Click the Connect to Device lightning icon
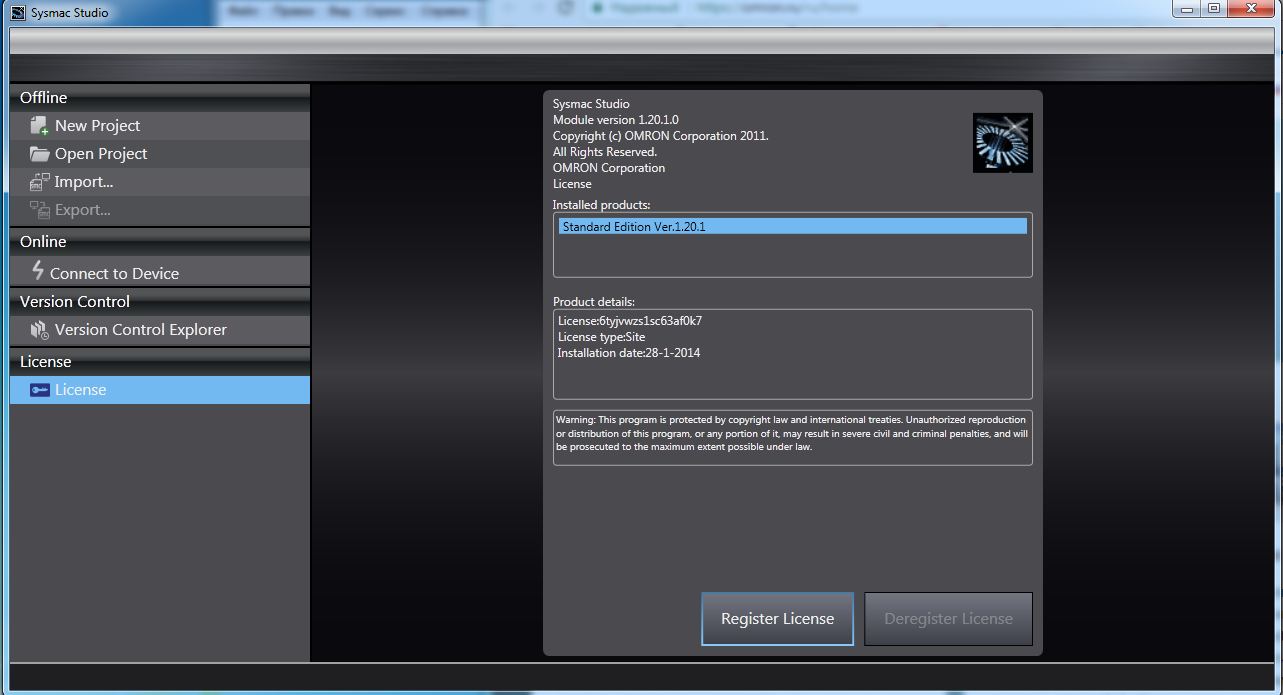Viewport: 1283px width, 695px height. [x=38, y=271]
